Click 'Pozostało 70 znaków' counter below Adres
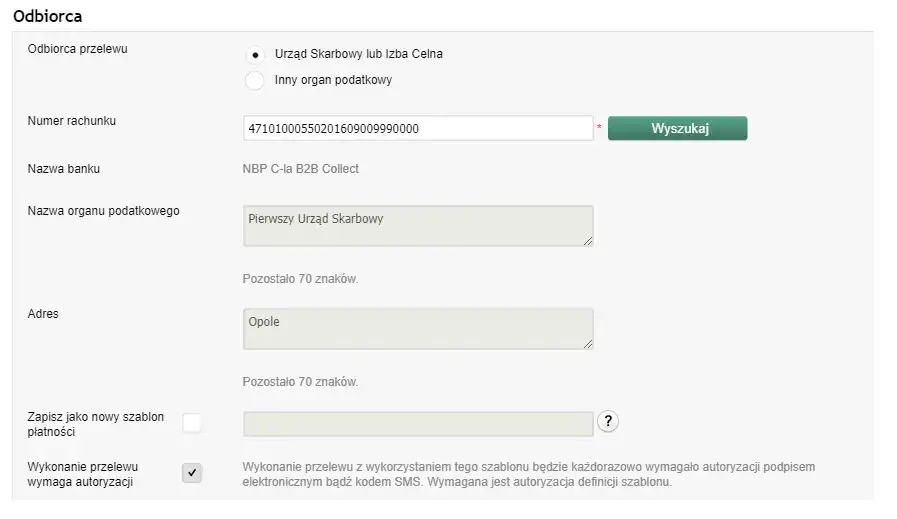The width and height of the screenshot is (897, 519). (x=300, y=382)
